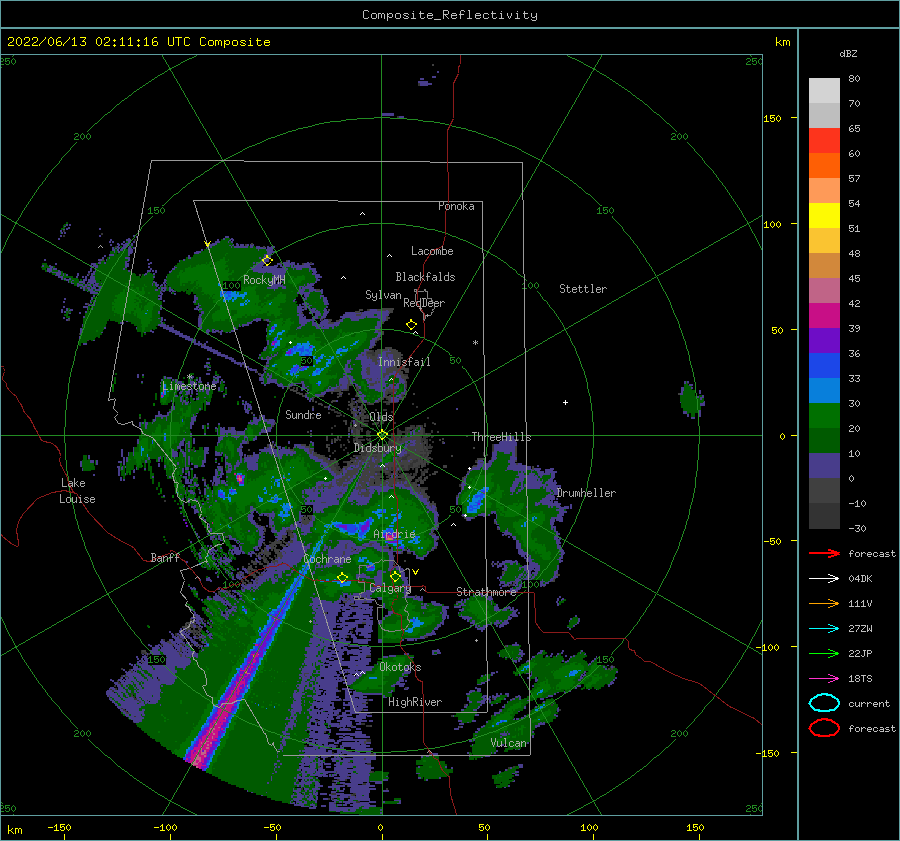Click the Sylvan label on the map
Viewport: 900px width, 841px height.
[x=383, y=295]
